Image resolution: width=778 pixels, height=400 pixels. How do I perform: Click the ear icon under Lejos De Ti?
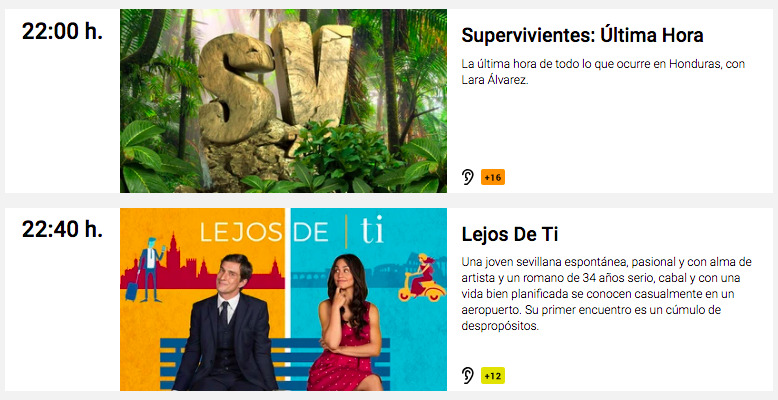pyautogui.click(x=467, y=375)
